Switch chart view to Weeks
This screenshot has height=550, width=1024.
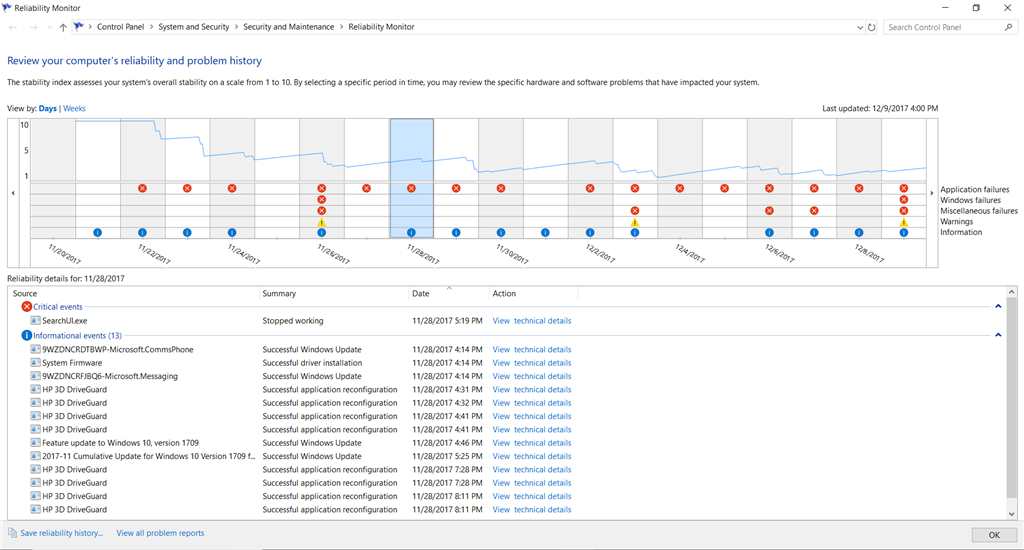pos(74,108)
